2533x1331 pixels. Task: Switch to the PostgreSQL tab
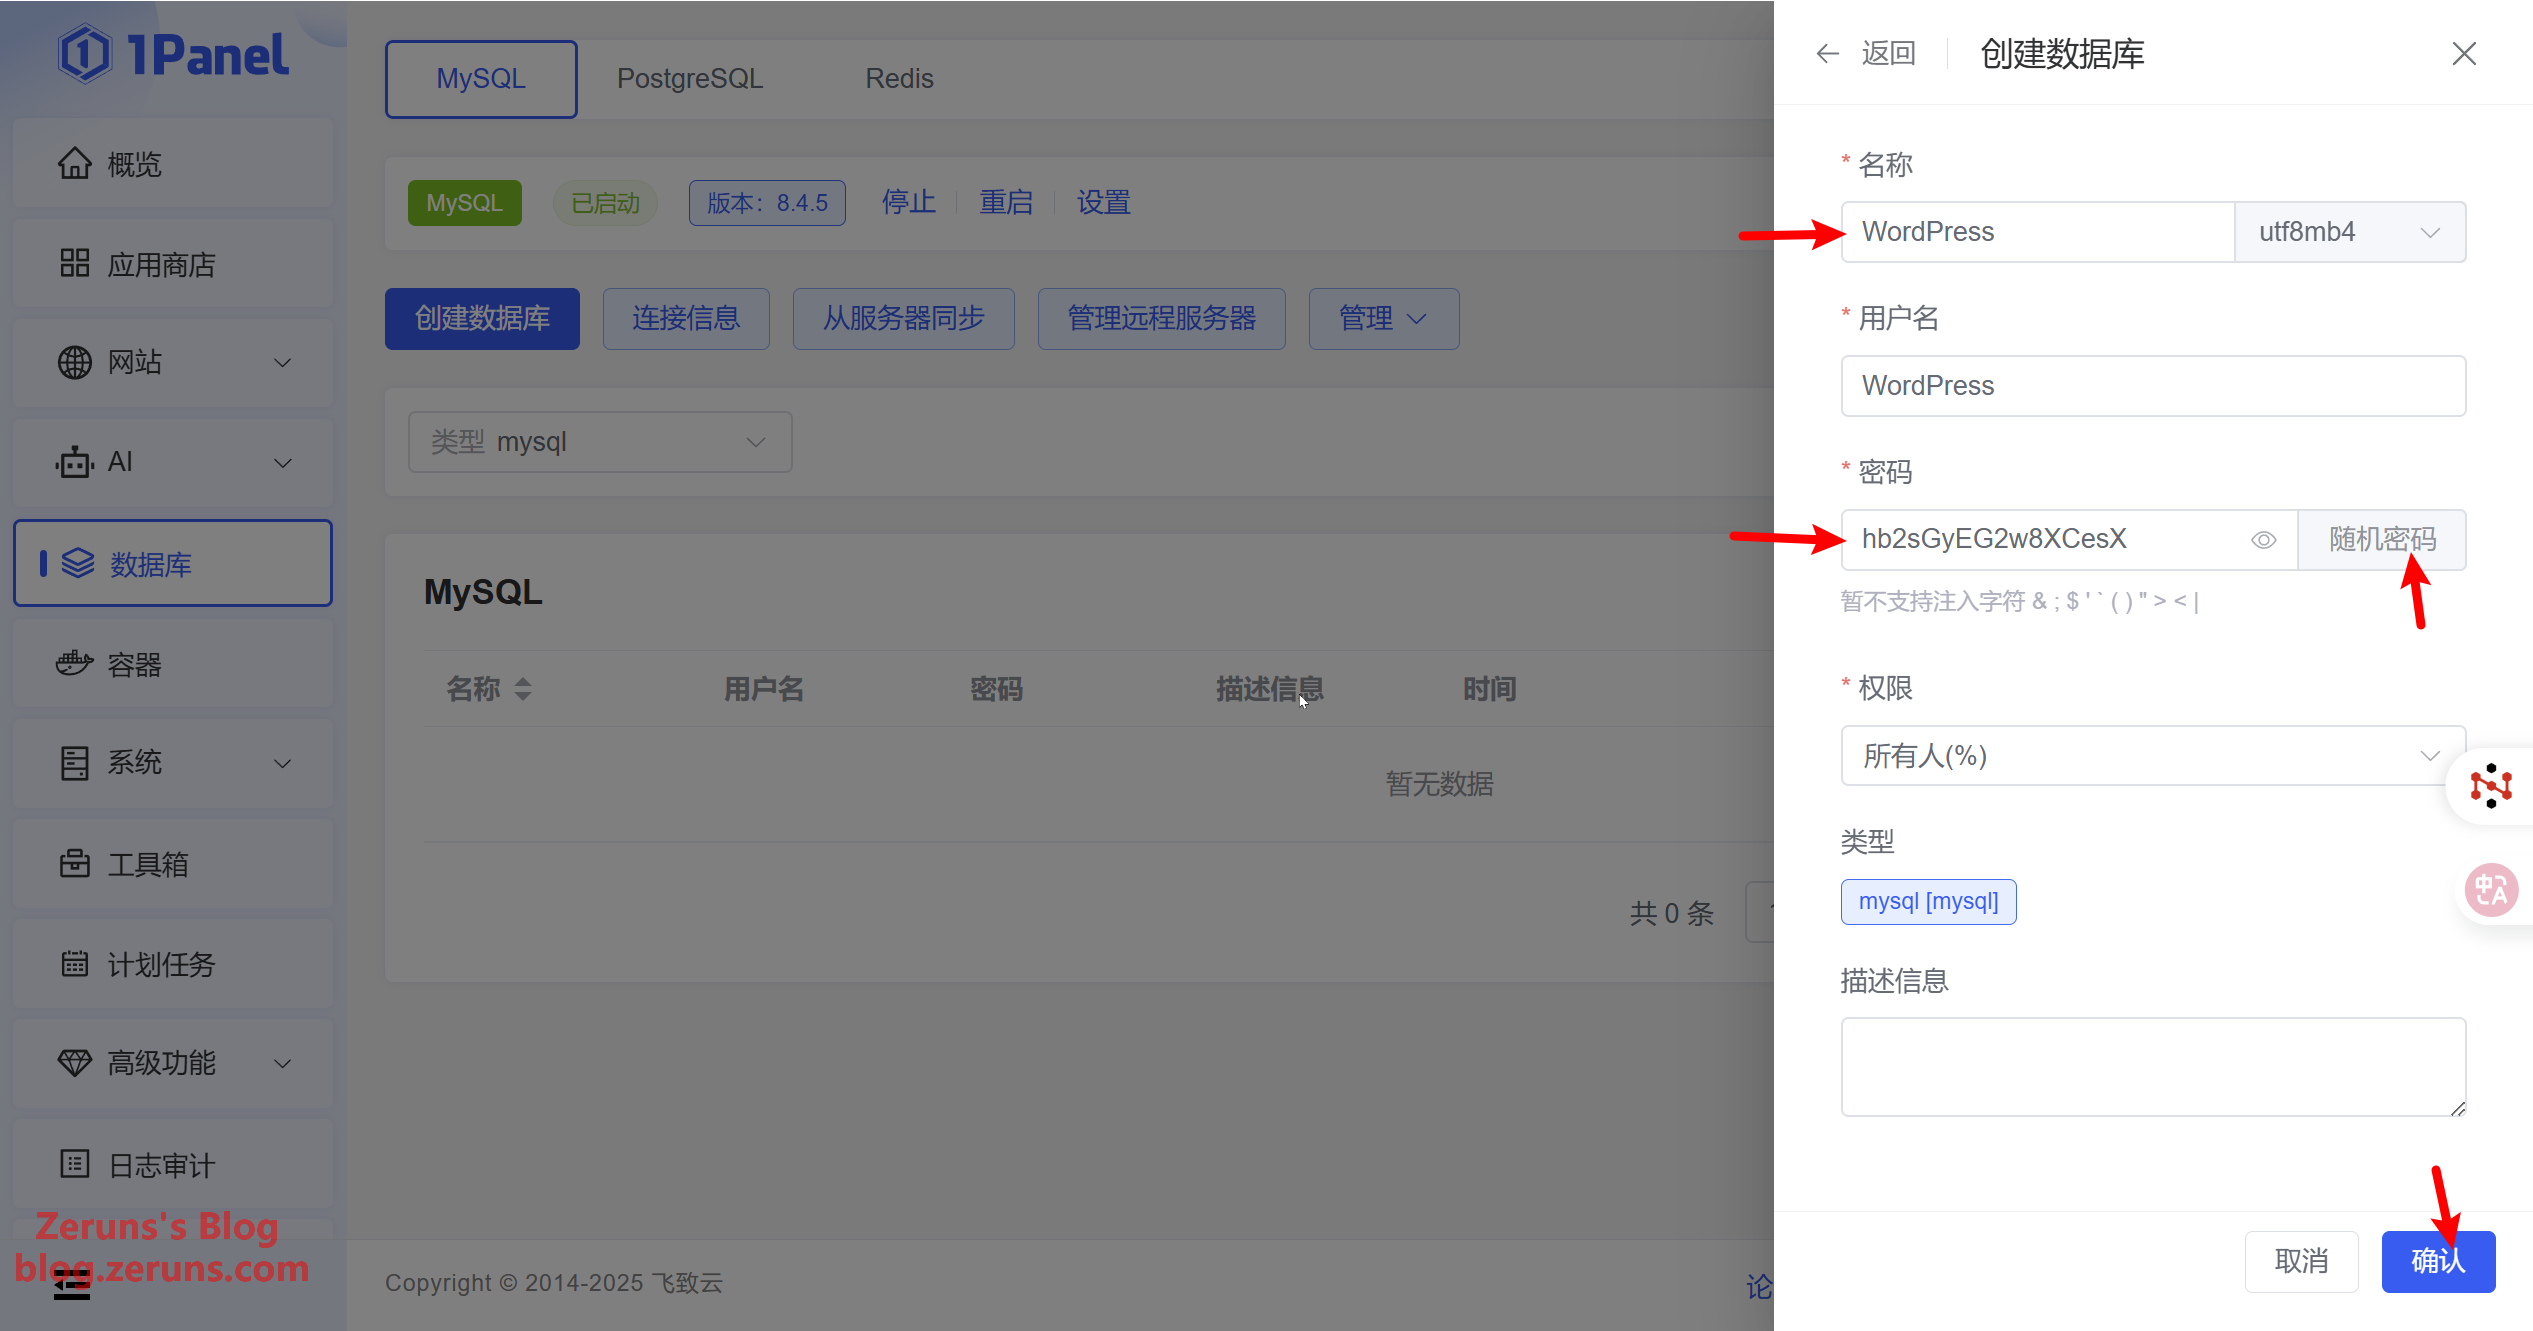click(x=690, y=79)
